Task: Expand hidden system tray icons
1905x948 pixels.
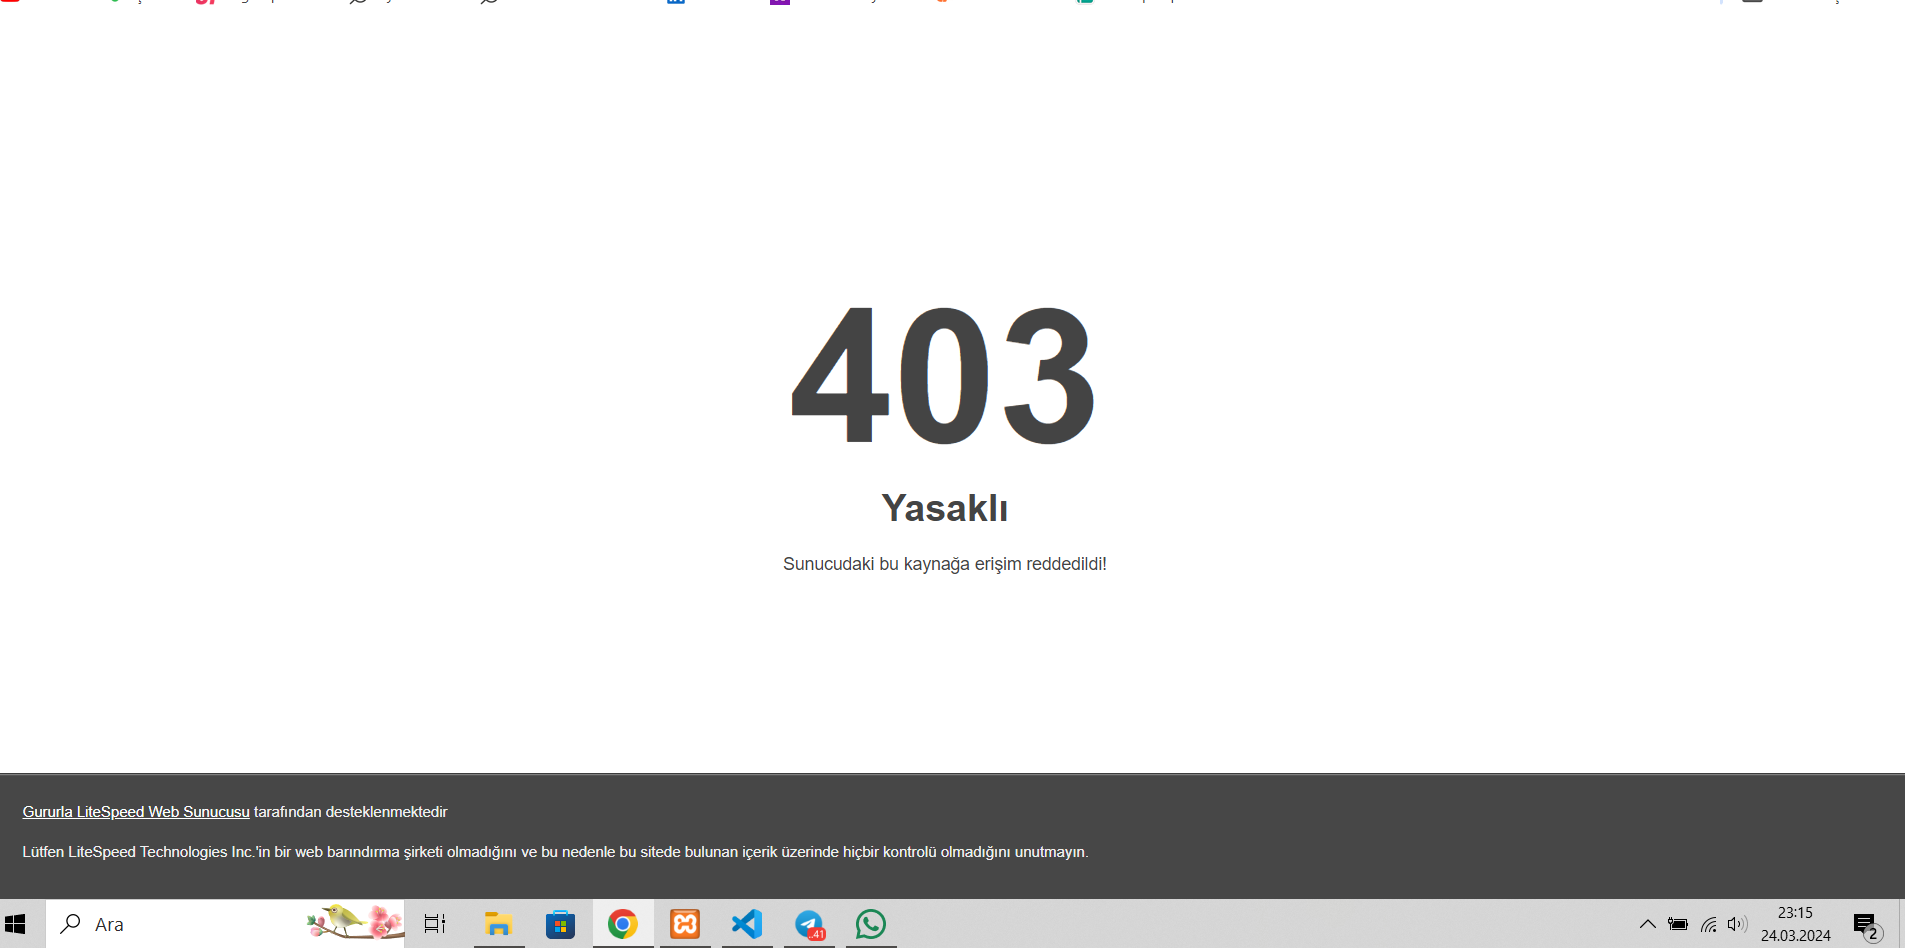Action: 1647,924
